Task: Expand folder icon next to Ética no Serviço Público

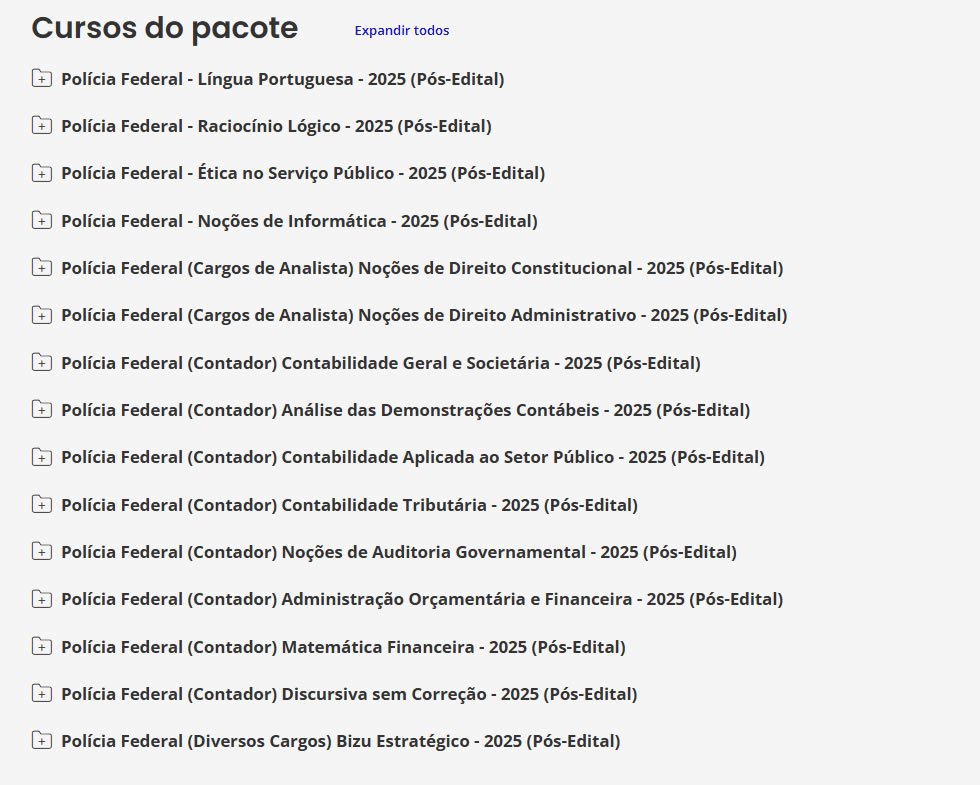Action: [x=41, y=173]
